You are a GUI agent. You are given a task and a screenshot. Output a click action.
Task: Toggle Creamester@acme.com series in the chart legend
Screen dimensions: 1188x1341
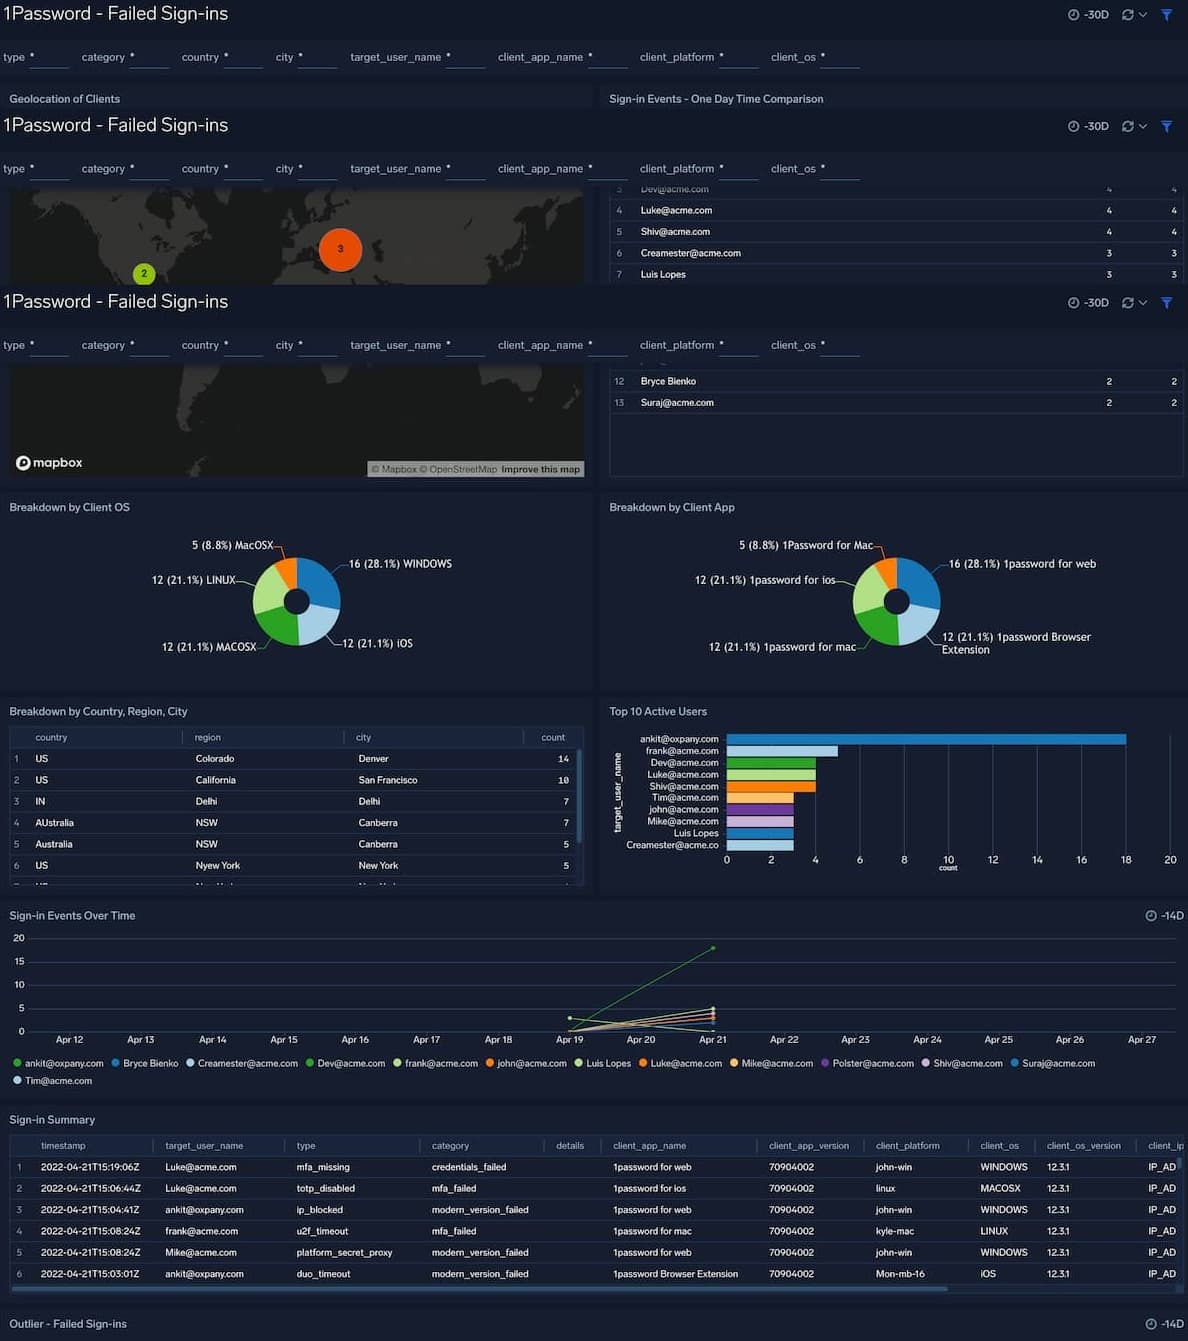pyautogui.click(x=241, y=1063)
